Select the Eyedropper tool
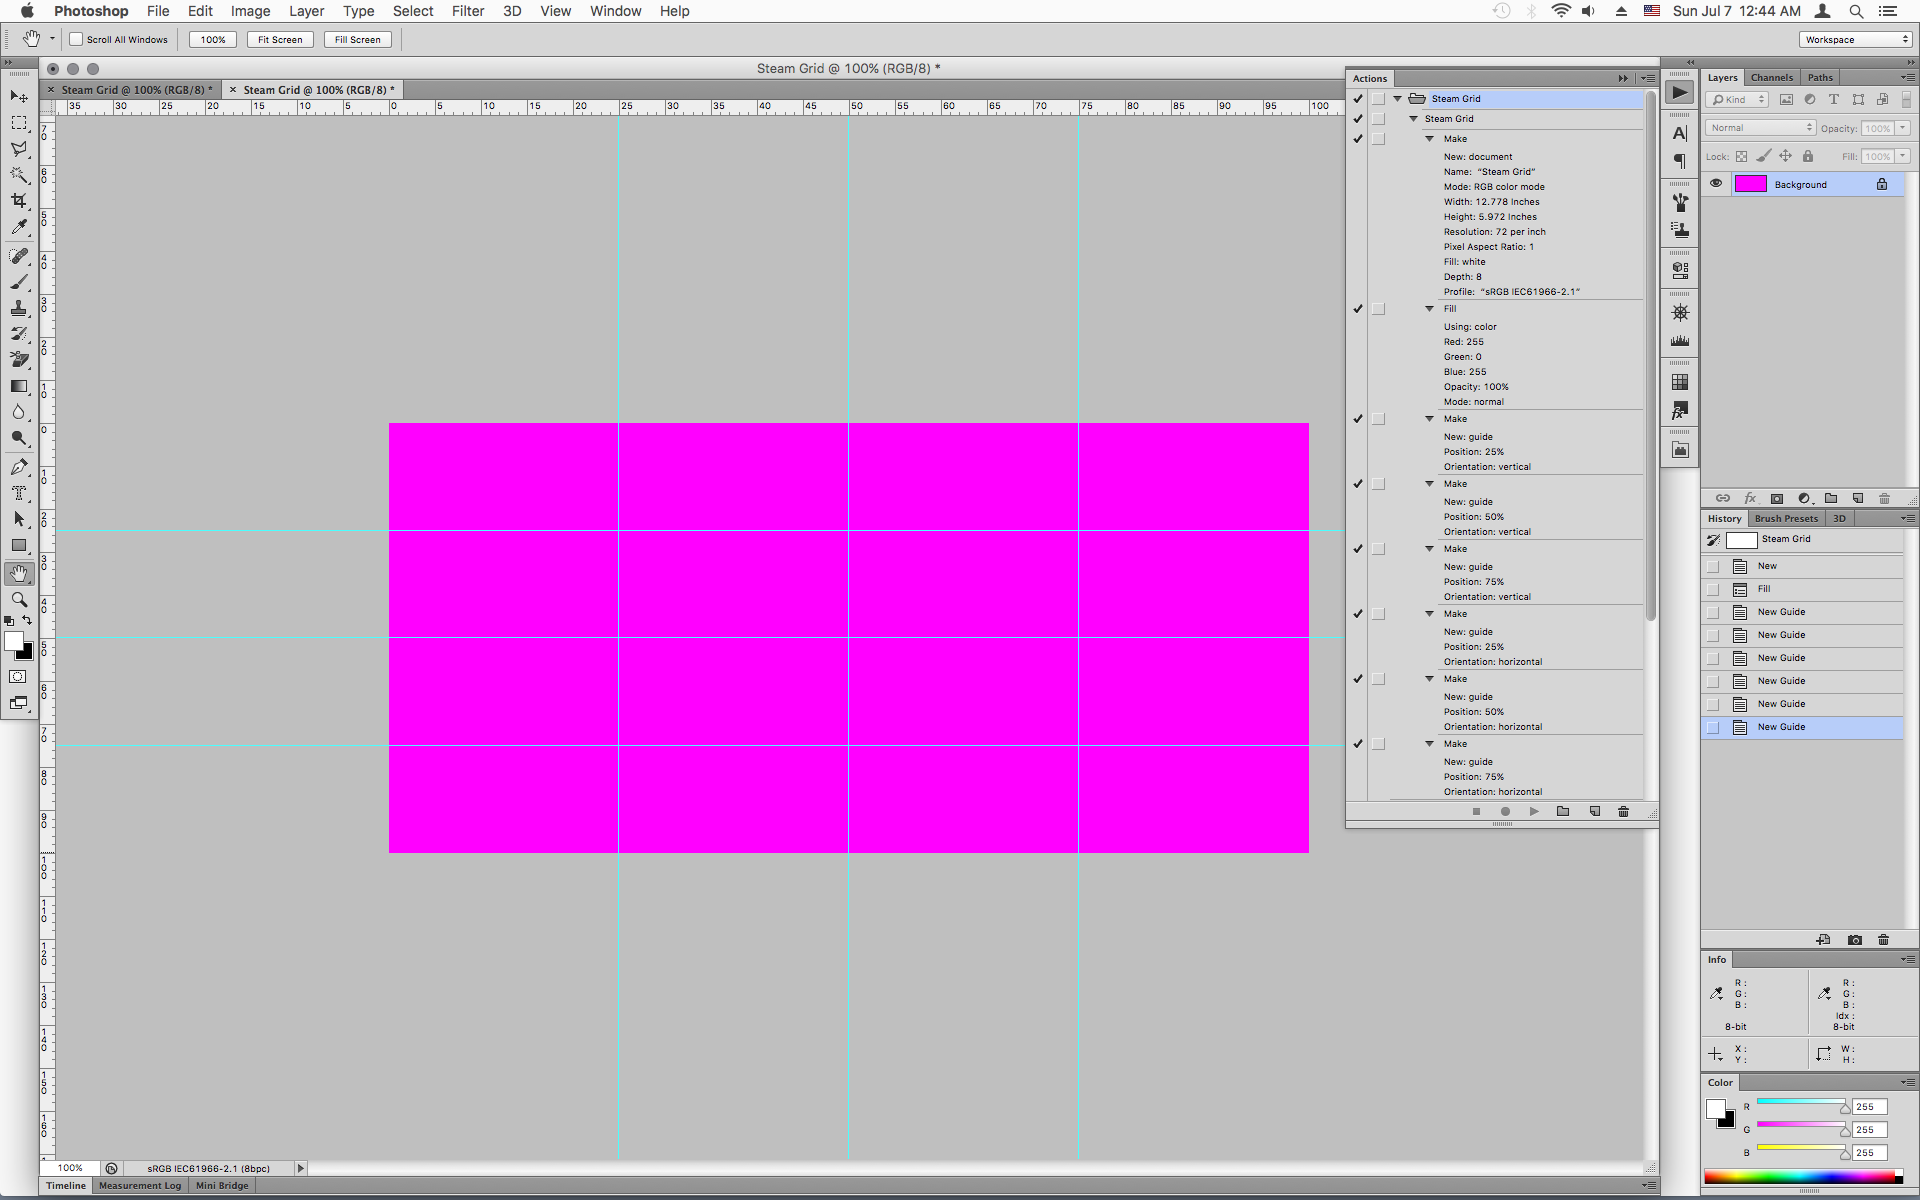Screen dimensions: 1920x1200 pyautogui.click(x=19, y=227)
